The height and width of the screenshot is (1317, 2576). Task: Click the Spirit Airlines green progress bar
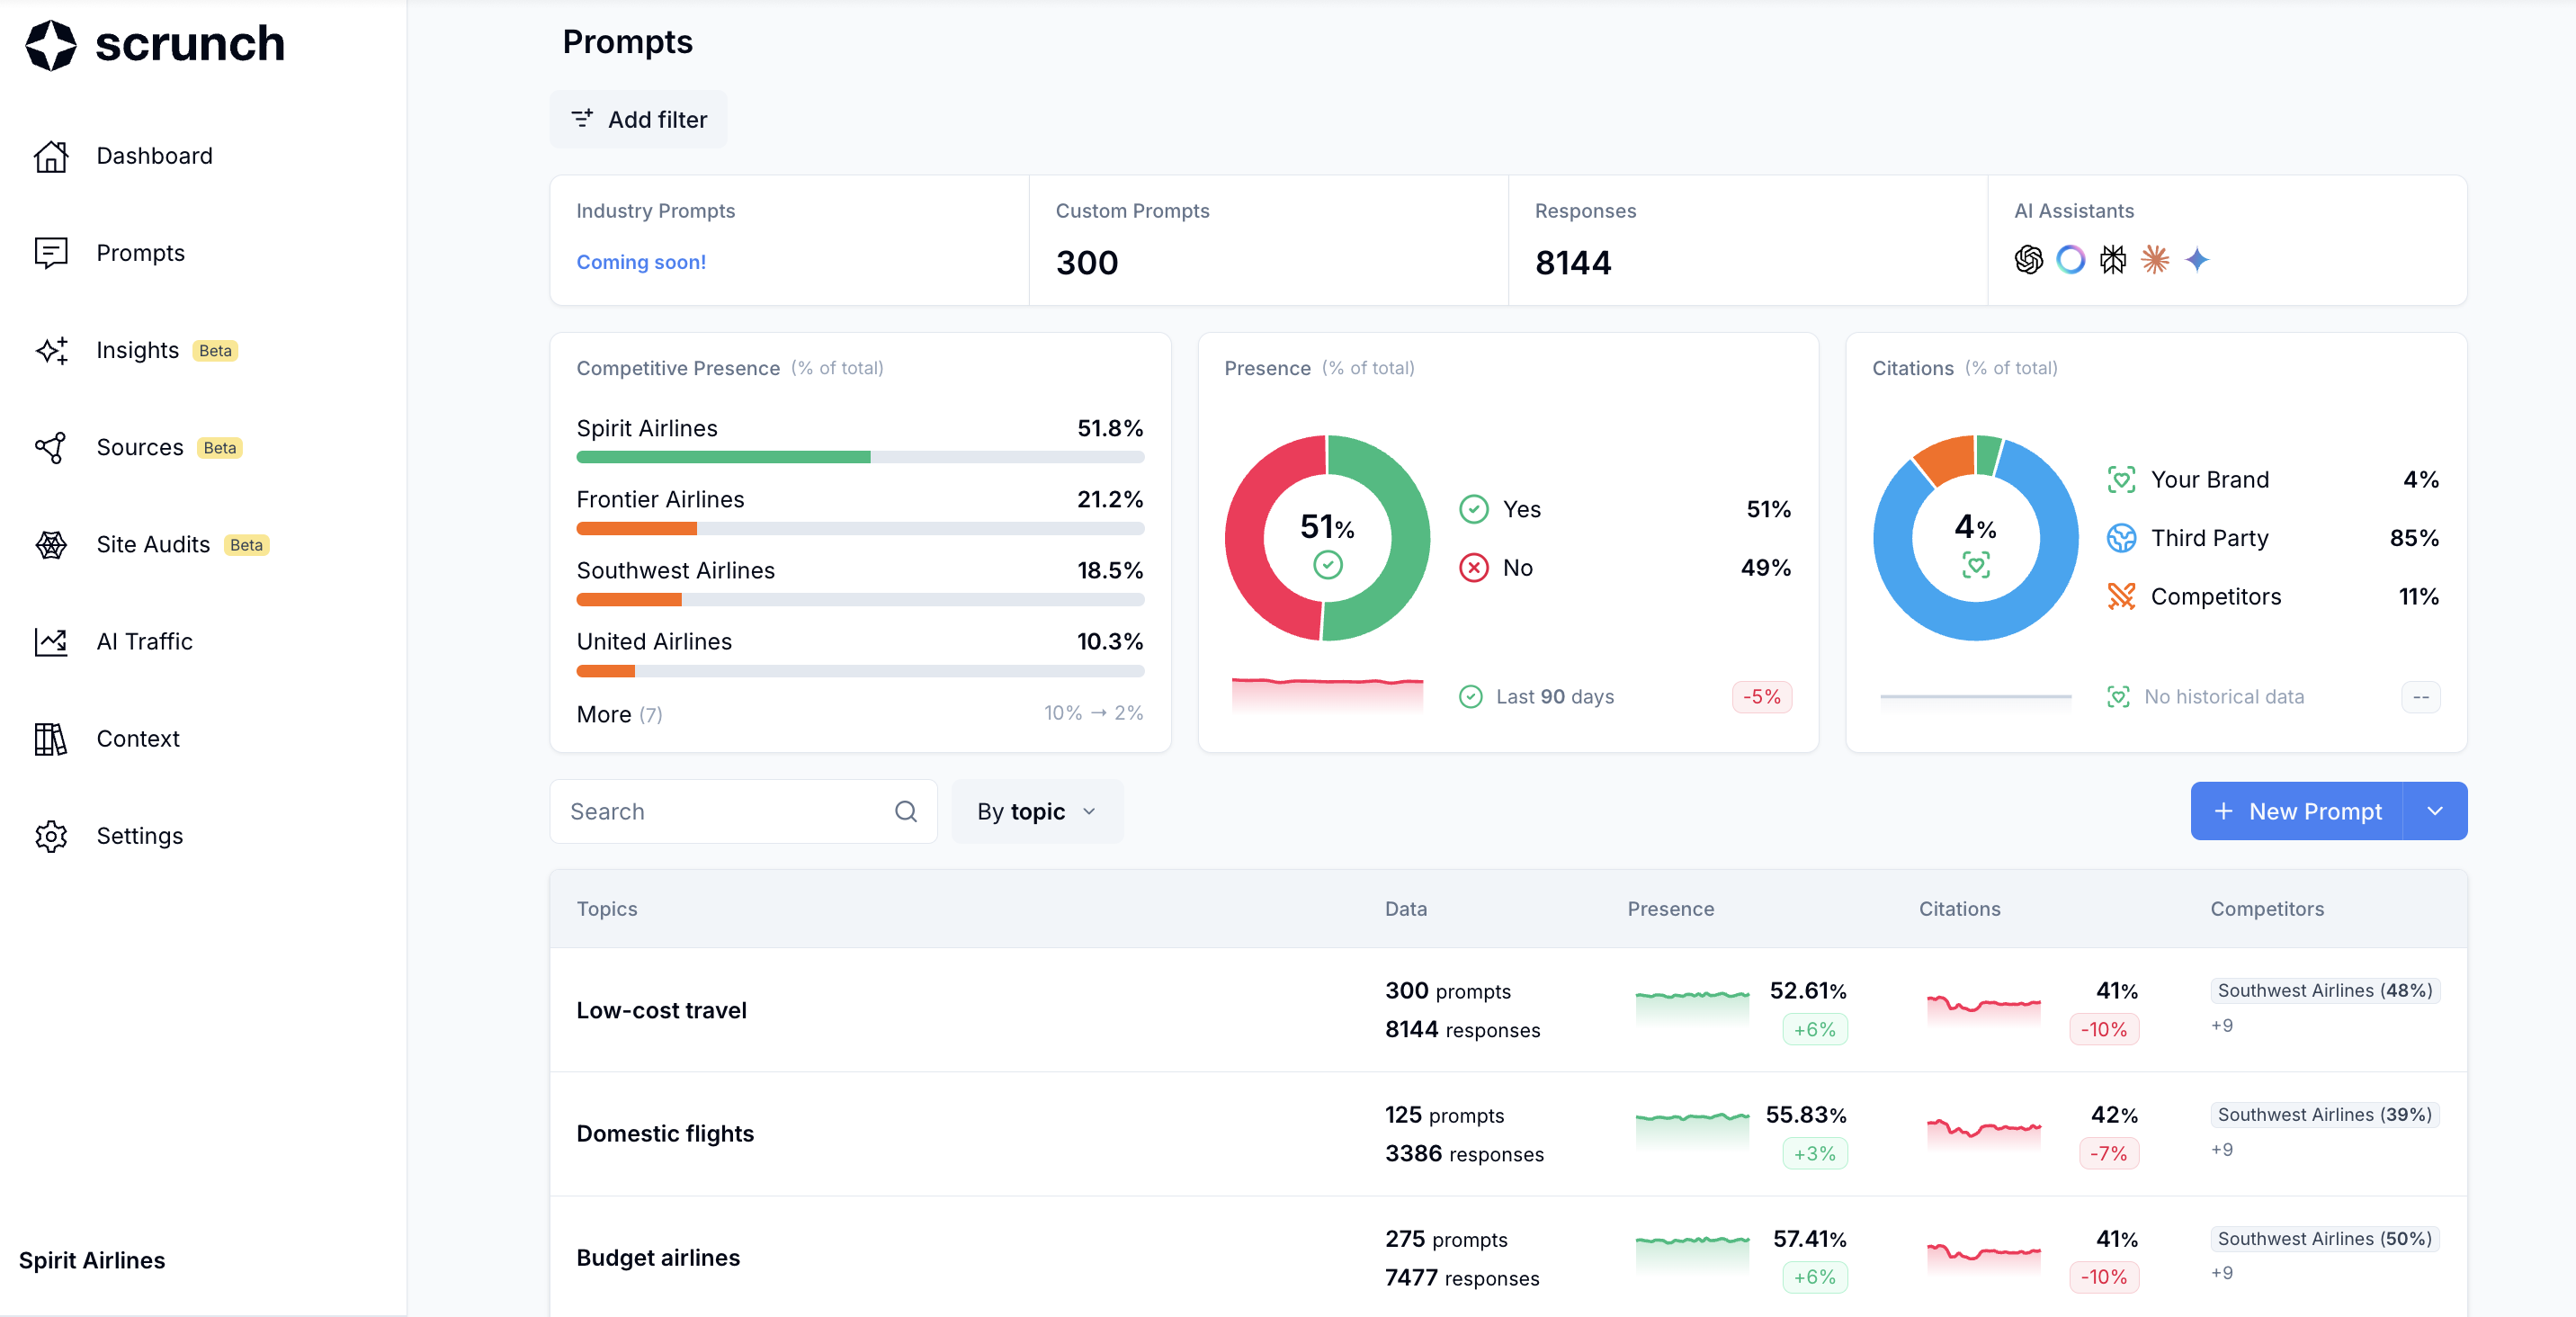[723, 457]
